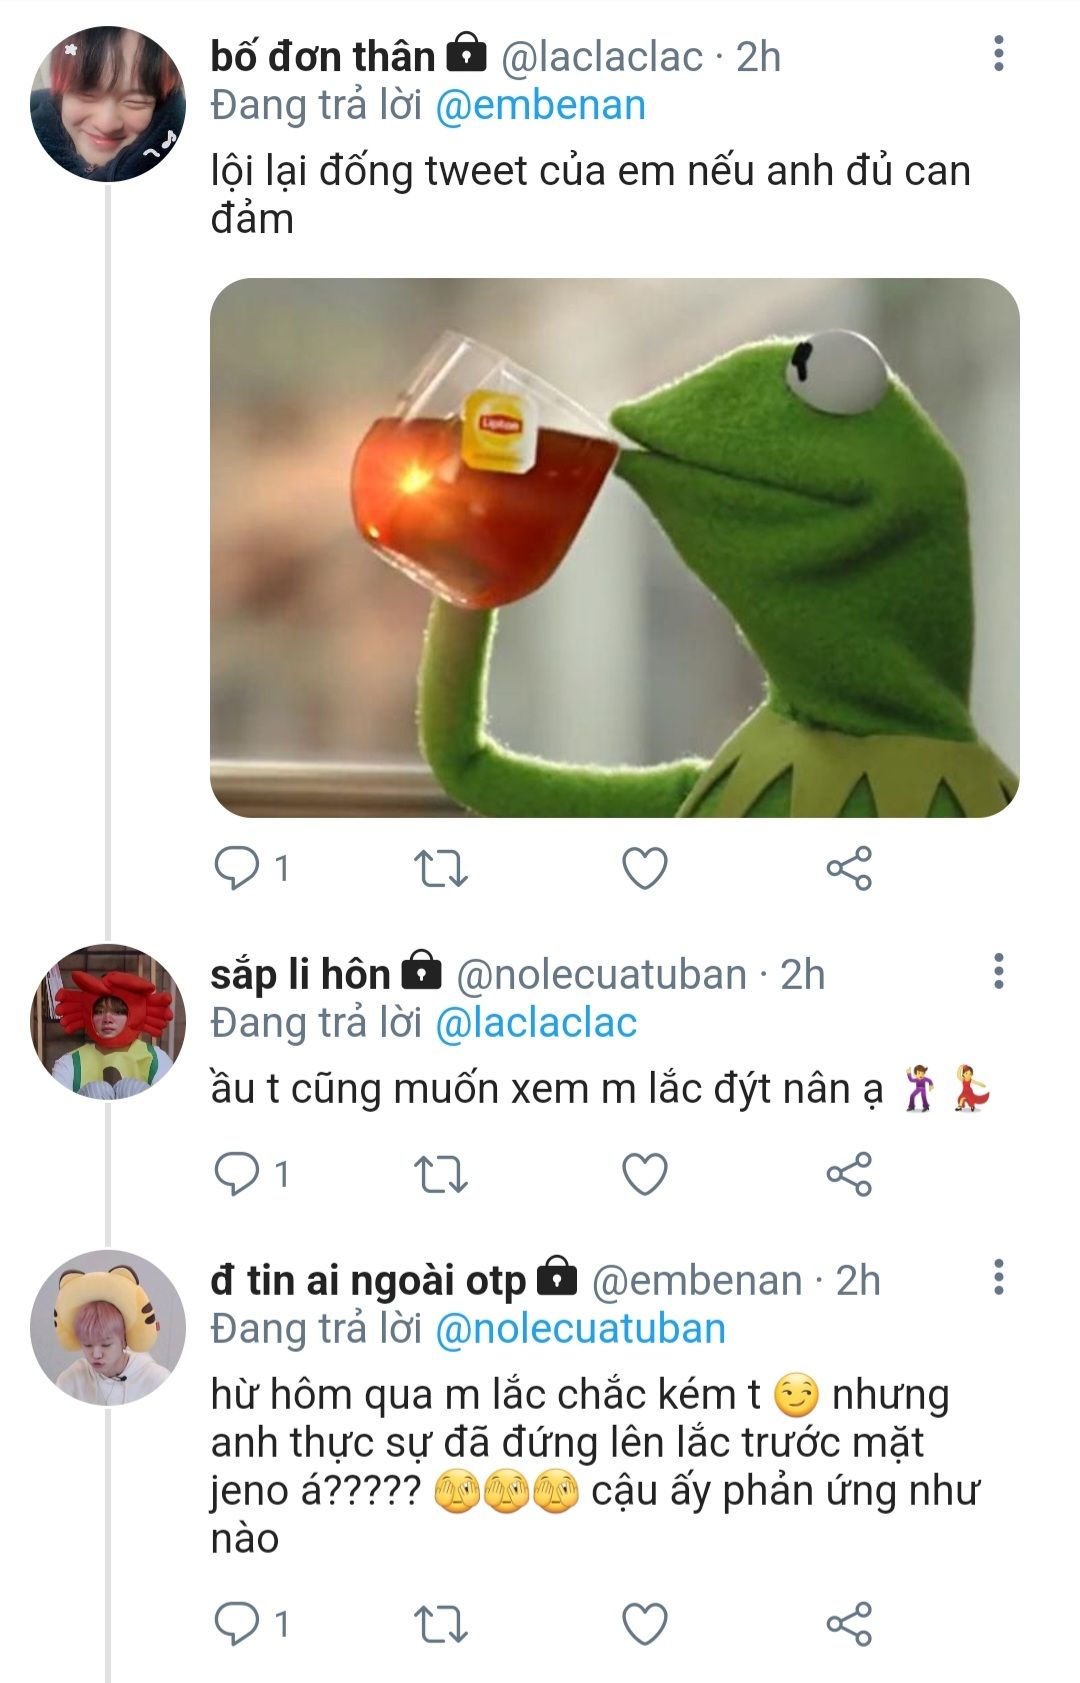1080x1683 pixels.
Task: Open the @embenan mention link in the first tweet
Action: coord(540,106)
